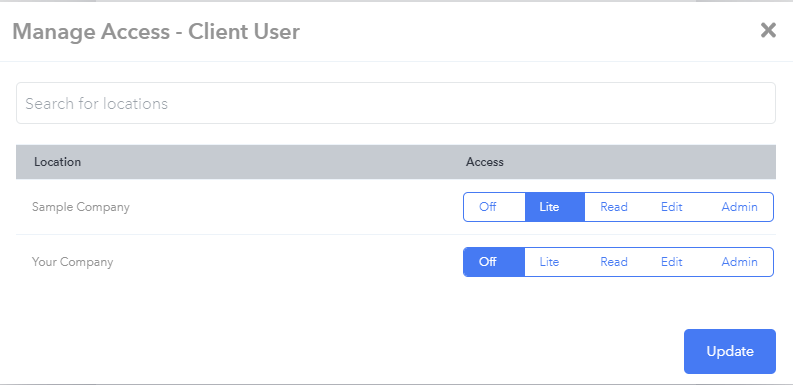Choose Read access for Sample Company

click(613, 207)
